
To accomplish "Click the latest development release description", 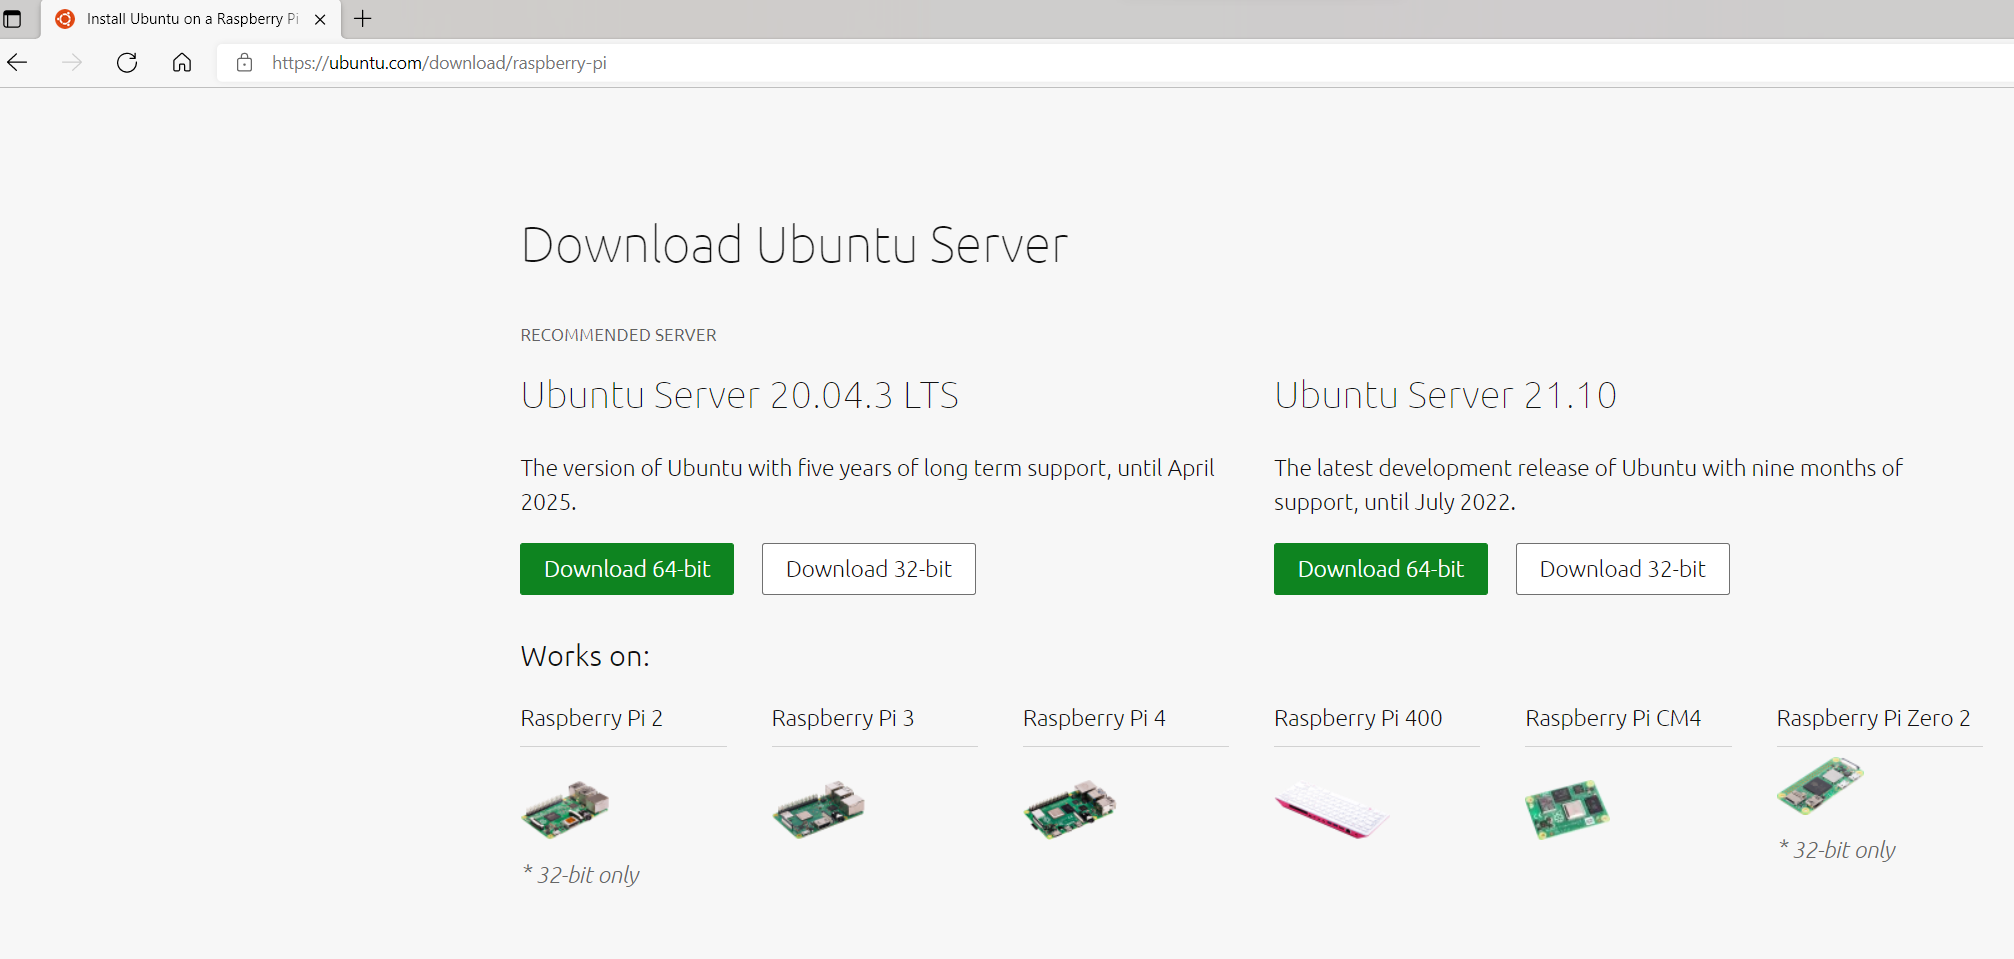I will [x=1588, y=485].
